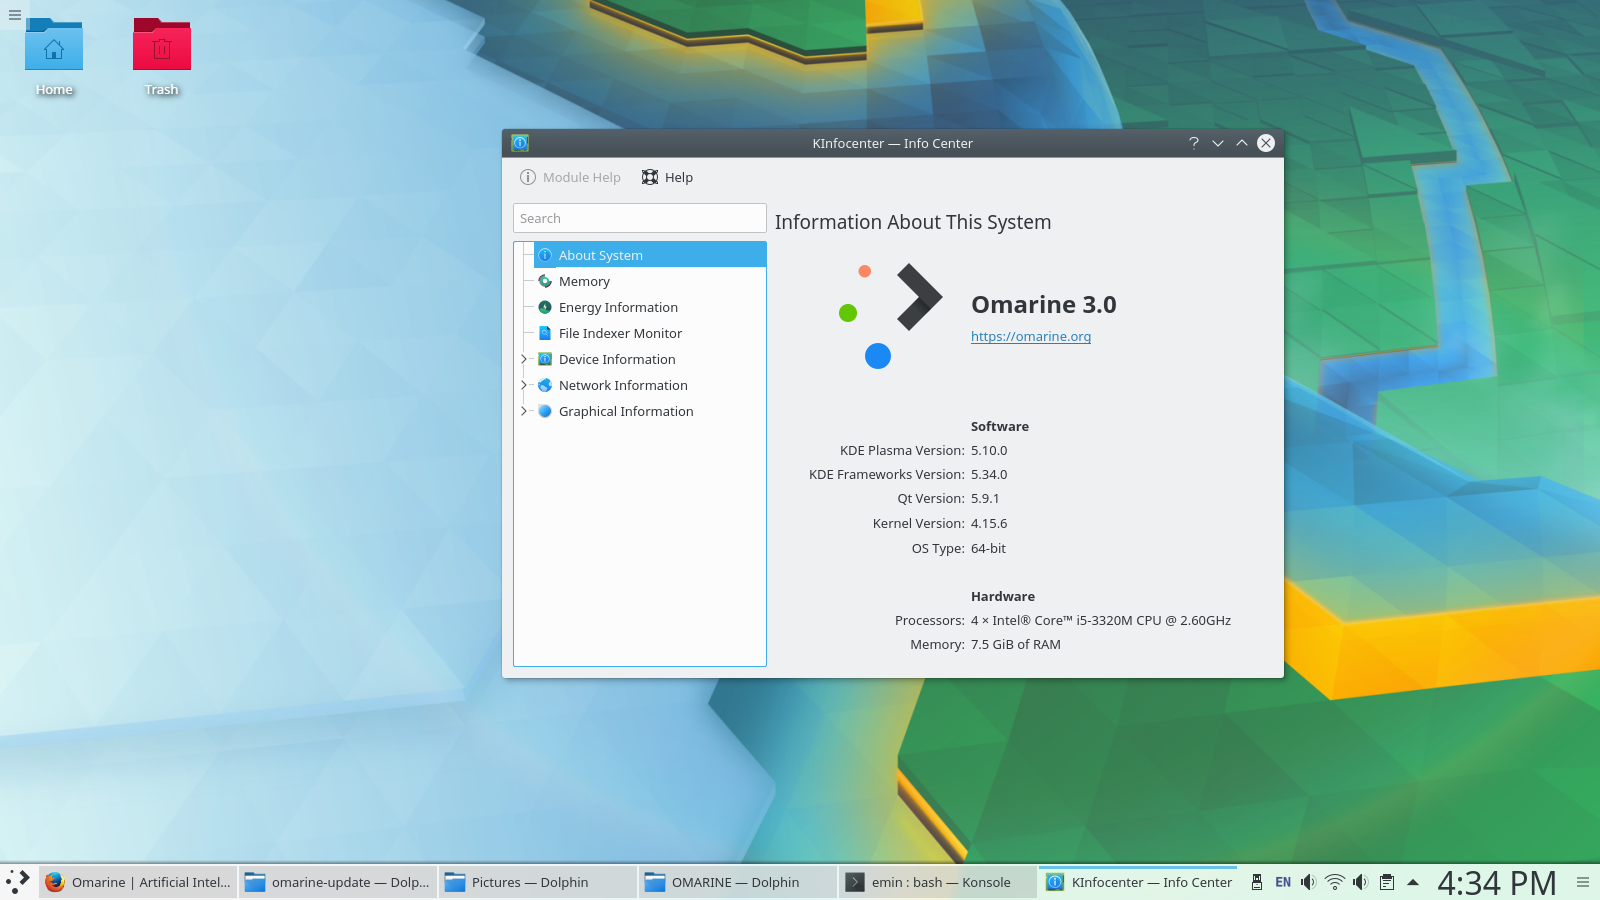The image size is (1600, 900).
Task: Click the Search input field
Action: [640, 218]
